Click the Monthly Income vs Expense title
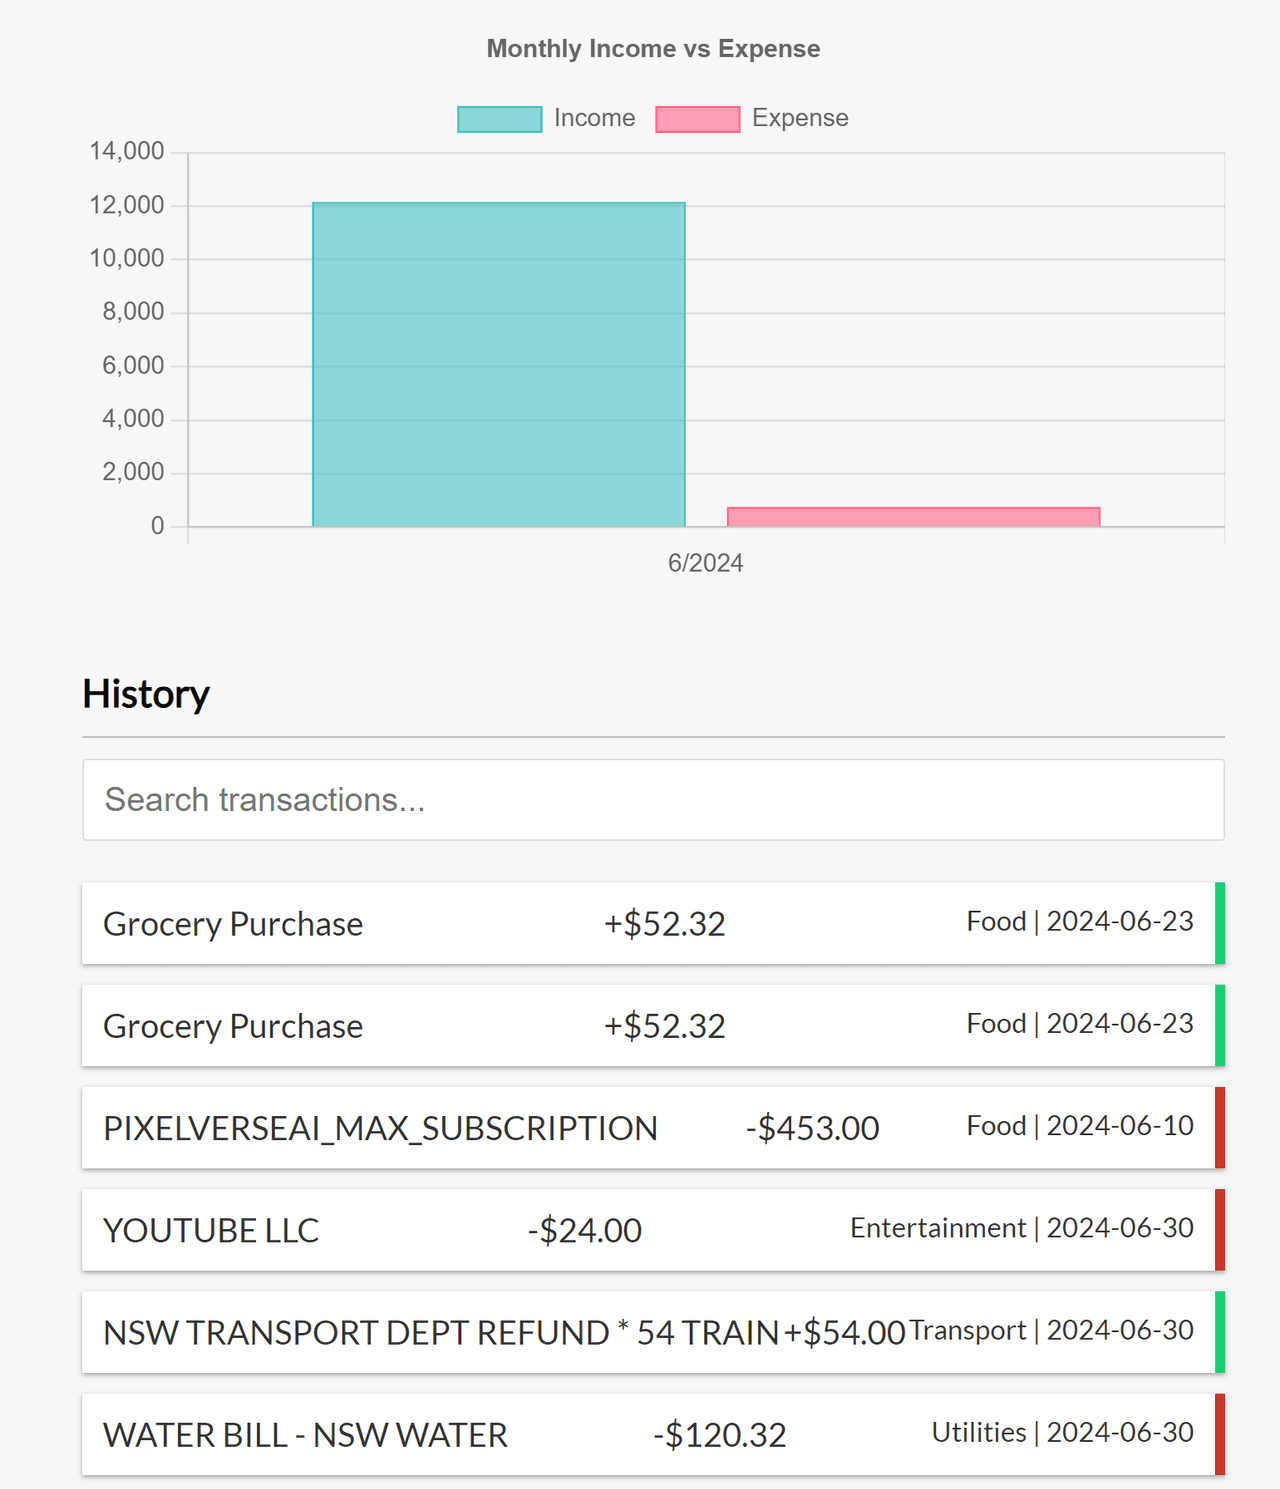Viewport: 1280px width, 1489px height. click(x=653, y=49)
